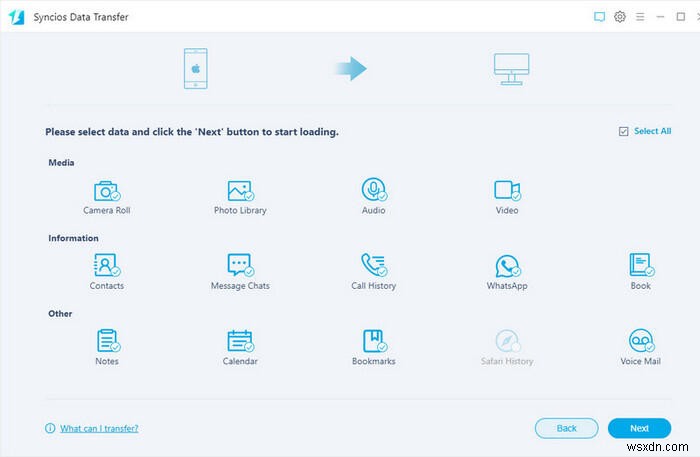Viewport: 700px width, 457px height.
Task: Click the WhatsApp label
Action: pos(507,286)
